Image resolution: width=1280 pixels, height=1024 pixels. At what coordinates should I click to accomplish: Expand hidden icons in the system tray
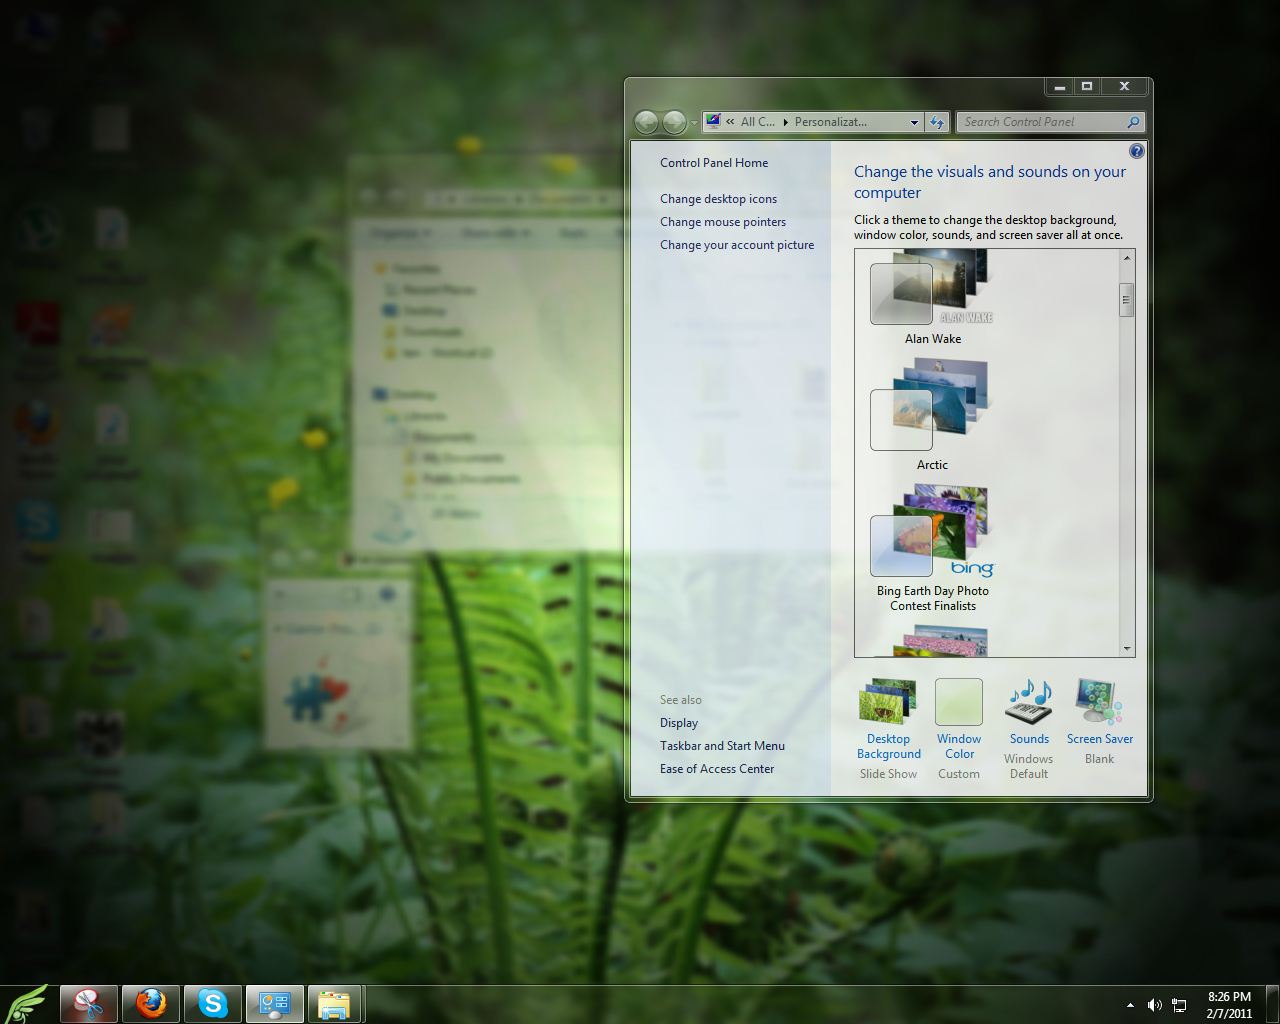1131,1004
